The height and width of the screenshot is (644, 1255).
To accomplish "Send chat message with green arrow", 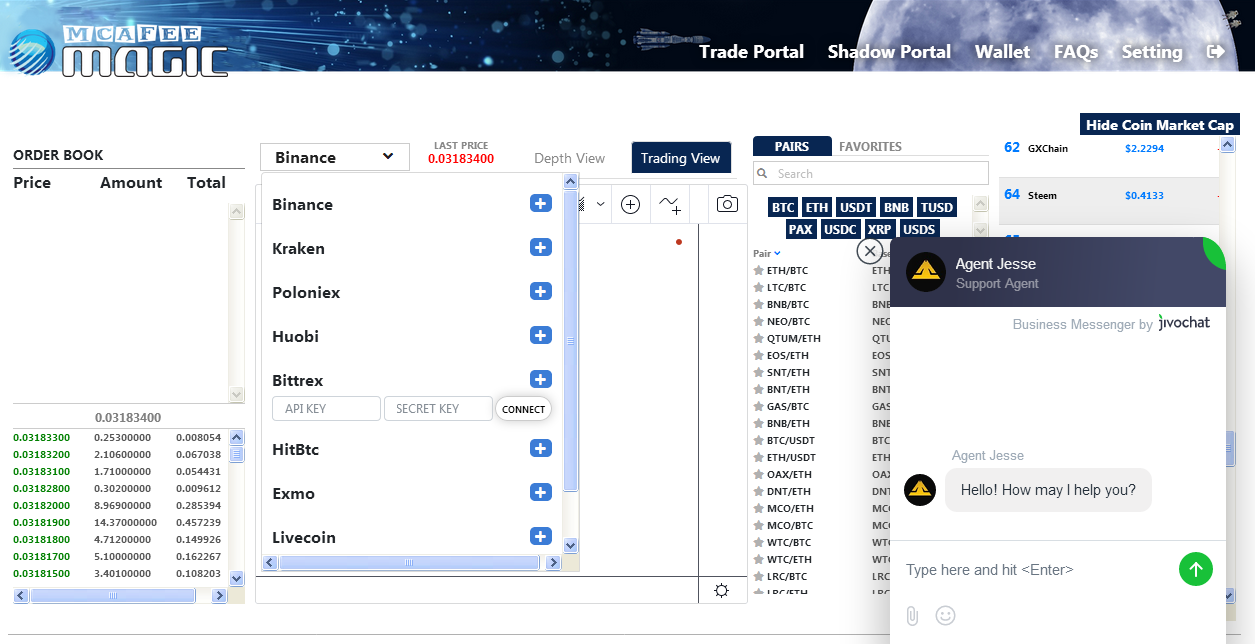I will click(1196, 569).
